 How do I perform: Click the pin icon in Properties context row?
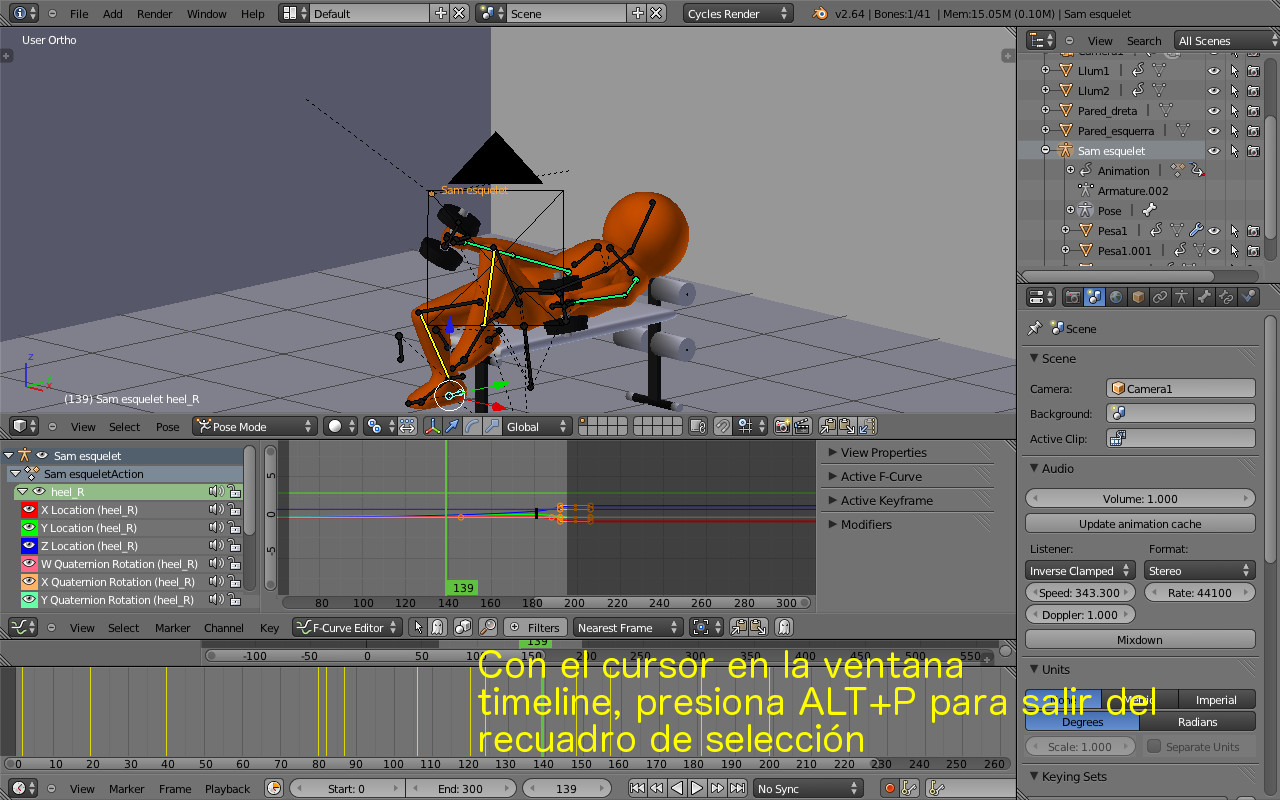(1035, 328)
